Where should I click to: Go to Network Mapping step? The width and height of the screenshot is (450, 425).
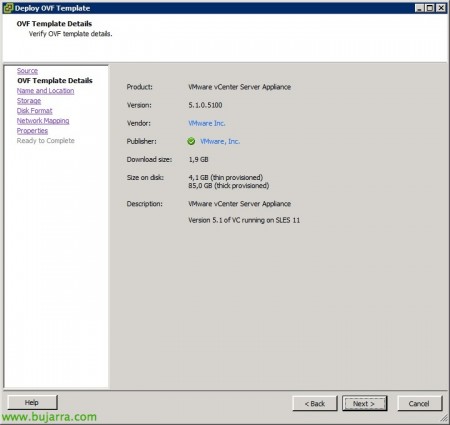[x=43, y=121]
